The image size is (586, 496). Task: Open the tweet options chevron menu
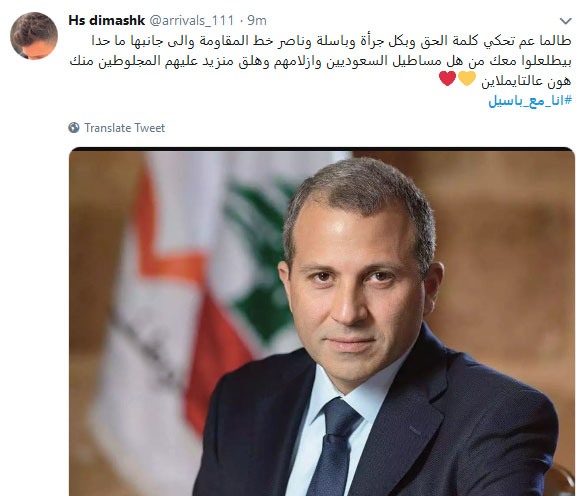565,21
